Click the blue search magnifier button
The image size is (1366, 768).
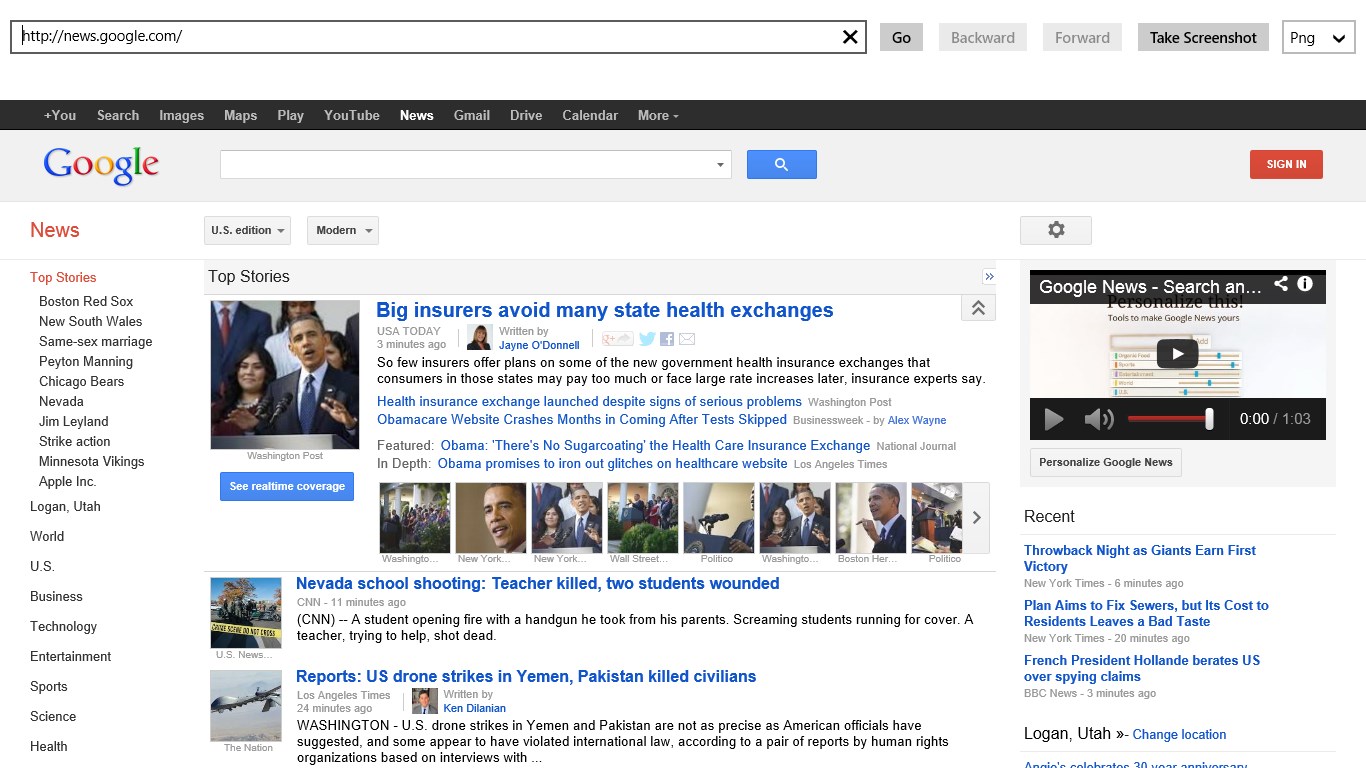[x=781, y=165]
